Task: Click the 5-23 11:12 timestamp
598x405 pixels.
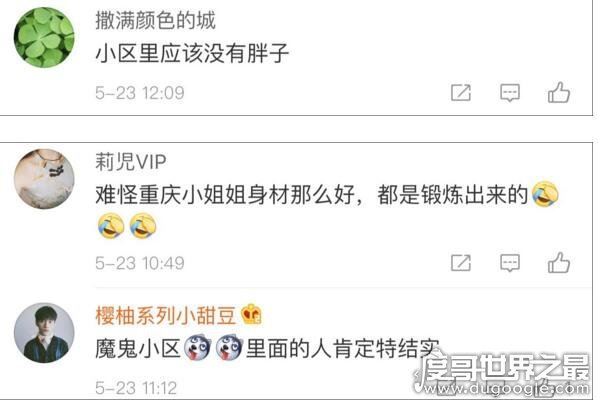Action: click(x=136, y=388)
